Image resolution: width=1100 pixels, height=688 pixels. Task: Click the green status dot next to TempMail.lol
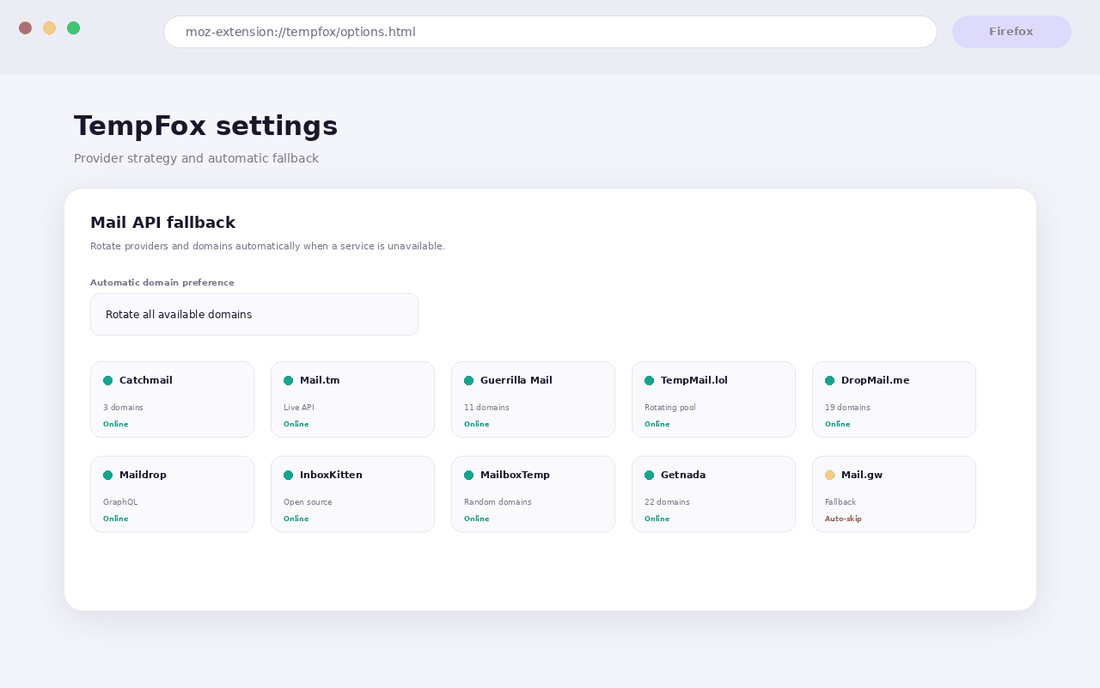(649, 381)
